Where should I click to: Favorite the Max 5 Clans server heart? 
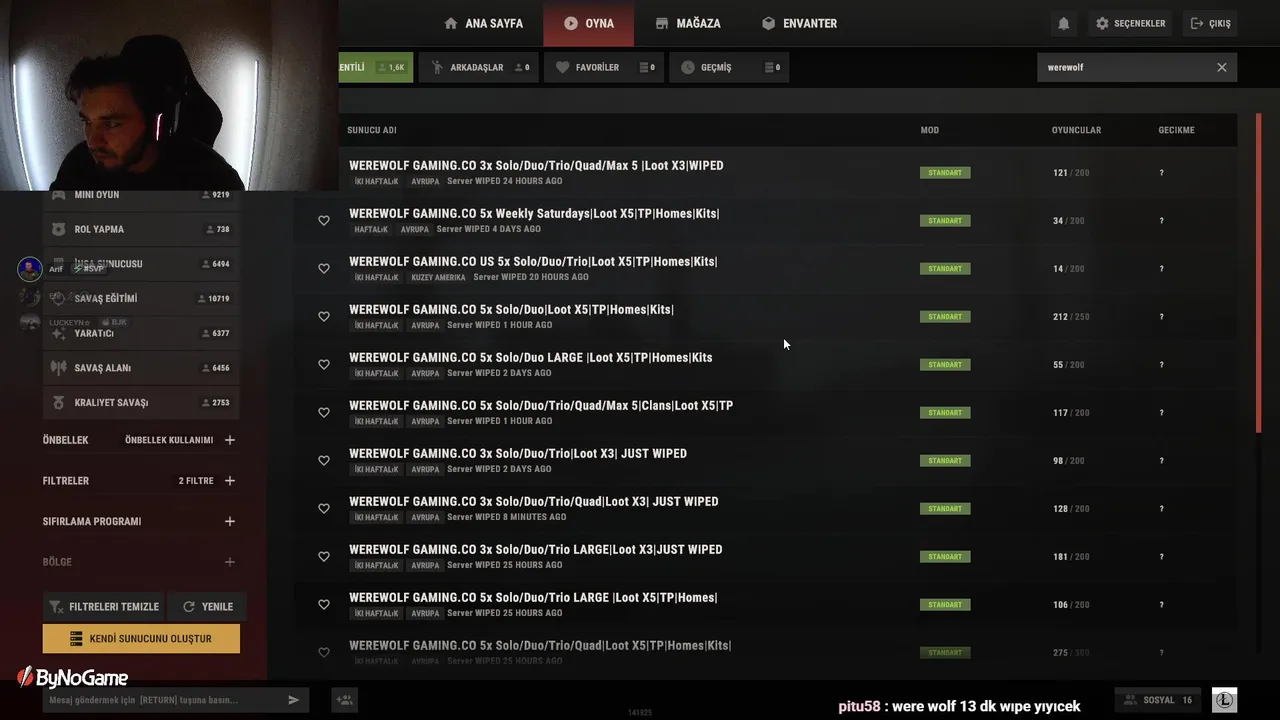click(324, 413)
